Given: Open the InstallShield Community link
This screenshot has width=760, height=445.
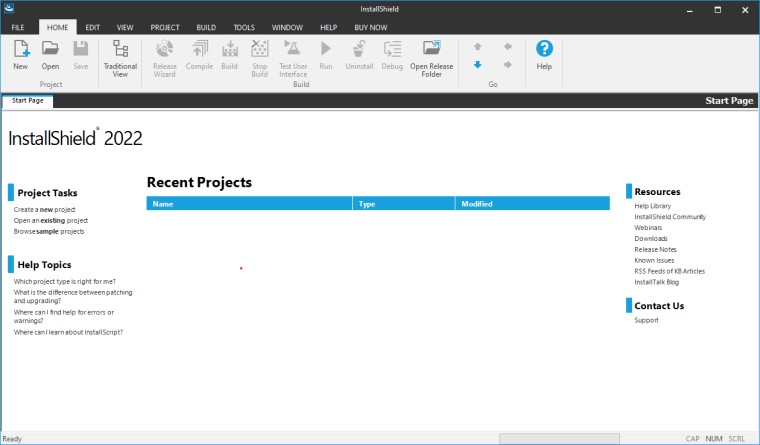Looking at the screenshot, I should pos(670,217).
